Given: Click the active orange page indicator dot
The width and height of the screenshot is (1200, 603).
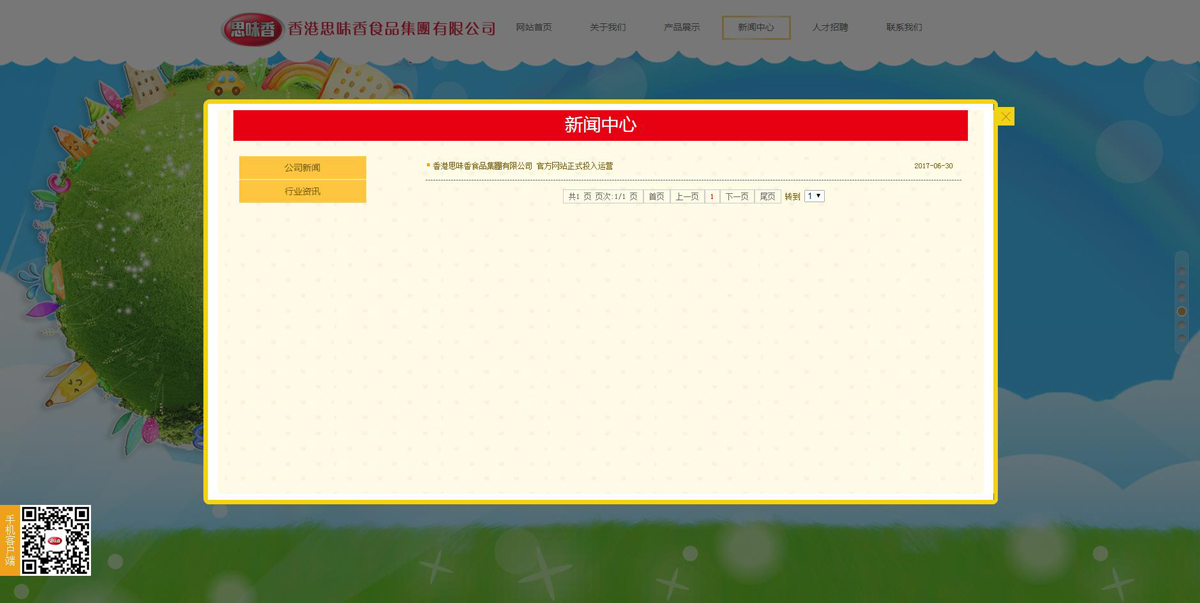Looking at the screenshot, I should point(1181,311).
